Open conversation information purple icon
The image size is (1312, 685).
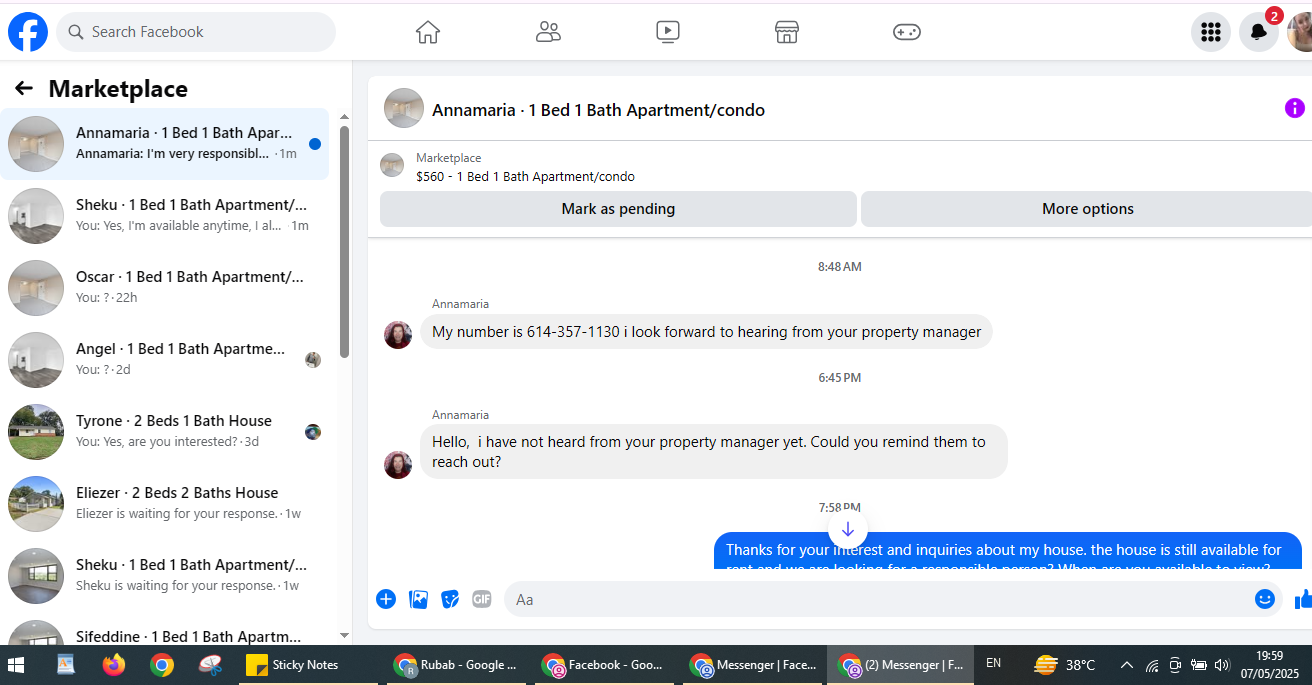1295,108
